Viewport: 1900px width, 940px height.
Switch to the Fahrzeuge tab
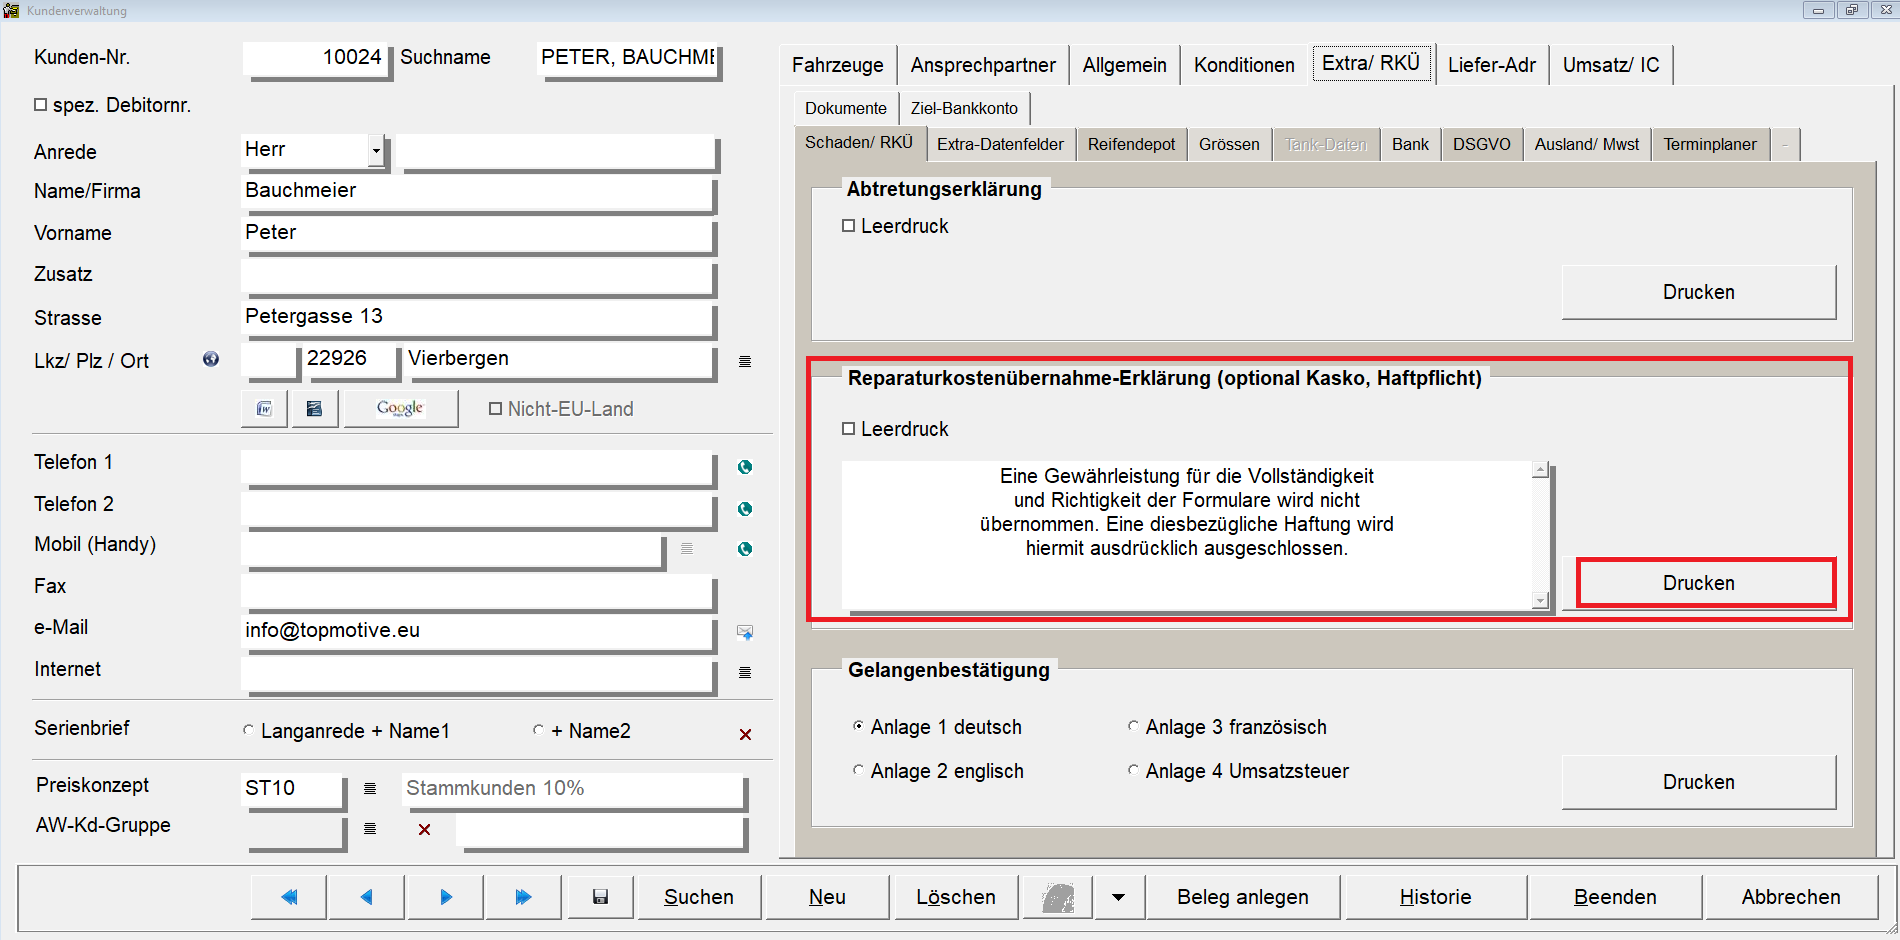point(838,65)
